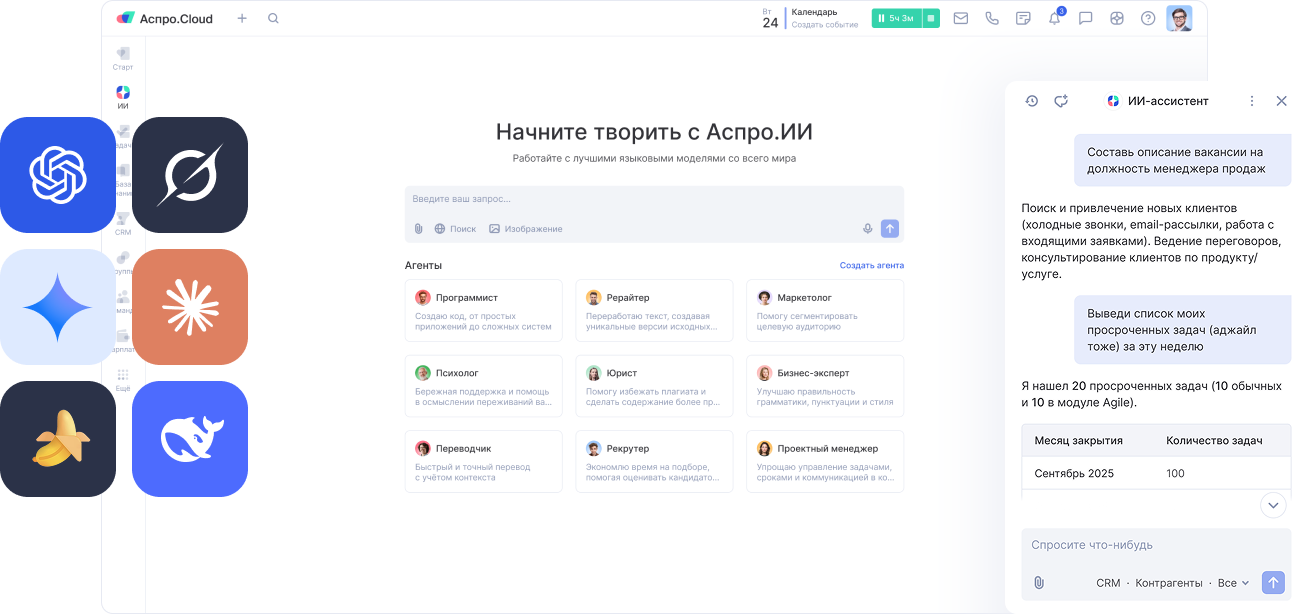The width and height of the screenshot is (1308, 614).
Task: Open CRM in the left sidebar
Action: point(123,223)
